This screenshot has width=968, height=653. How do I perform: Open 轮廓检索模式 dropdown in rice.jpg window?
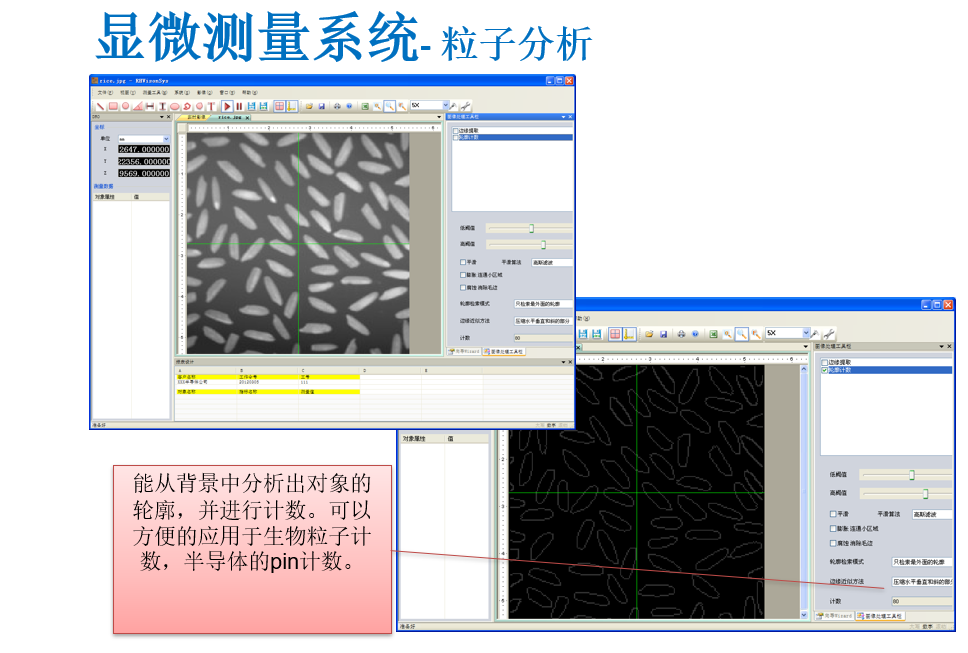point(543,304)
